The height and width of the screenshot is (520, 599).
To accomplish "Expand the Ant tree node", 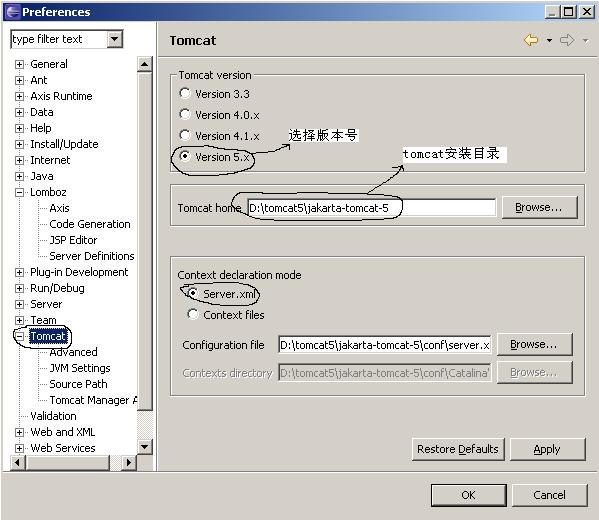I will tap(19, 80).
